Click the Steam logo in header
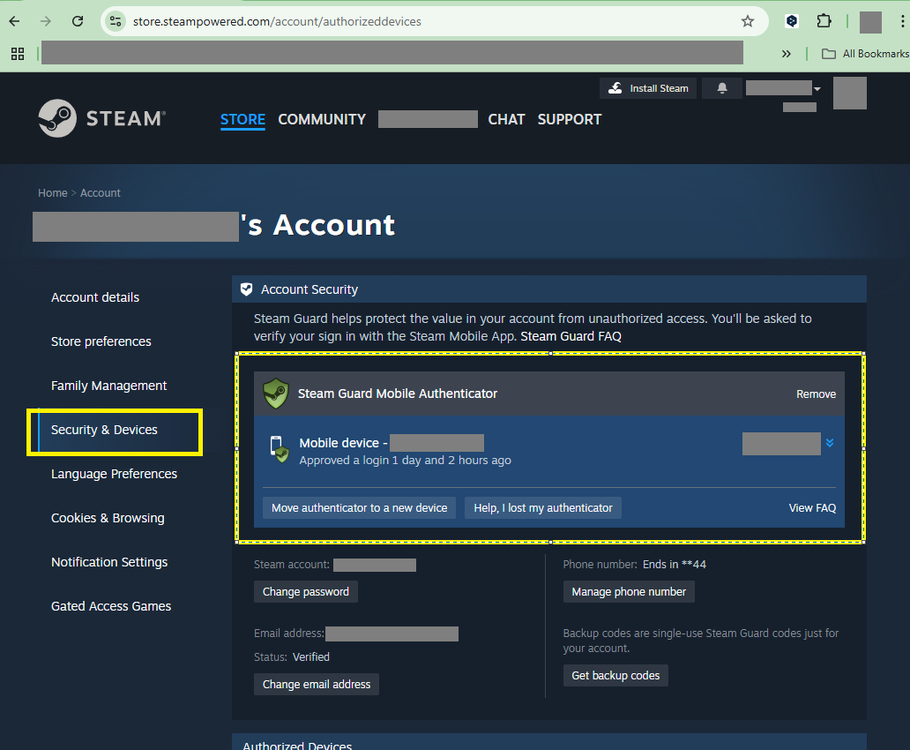Viewport: 910px width, 750px height. (102, 118)
